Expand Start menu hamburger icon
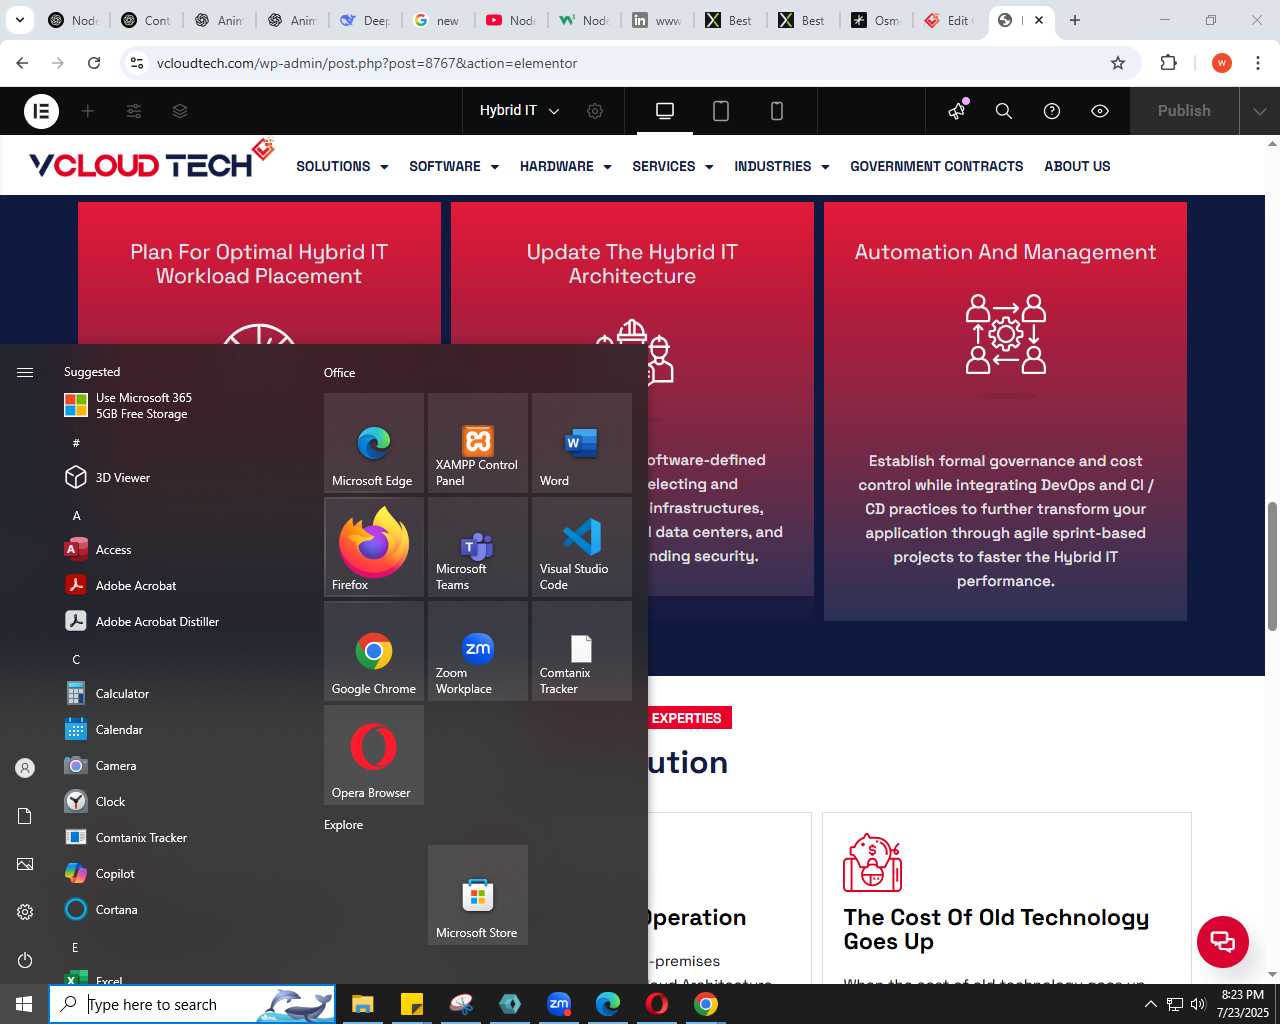 (x=25, y=372)
